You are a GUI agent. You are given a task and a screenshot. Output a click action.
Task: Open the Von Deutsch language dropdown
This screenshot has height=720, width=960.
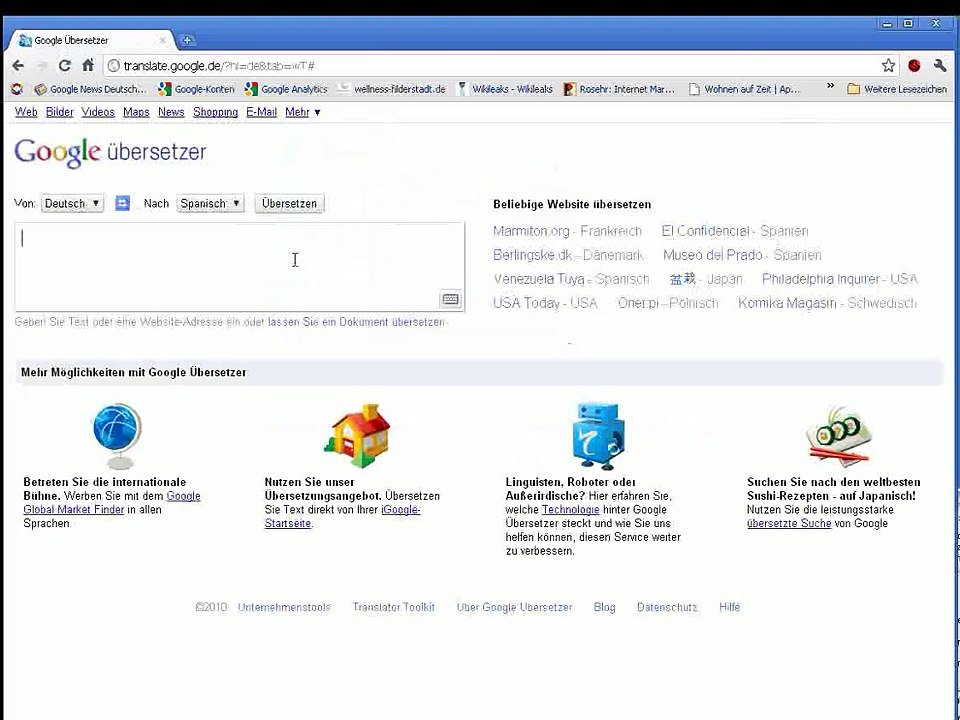[x=72, y=203]
